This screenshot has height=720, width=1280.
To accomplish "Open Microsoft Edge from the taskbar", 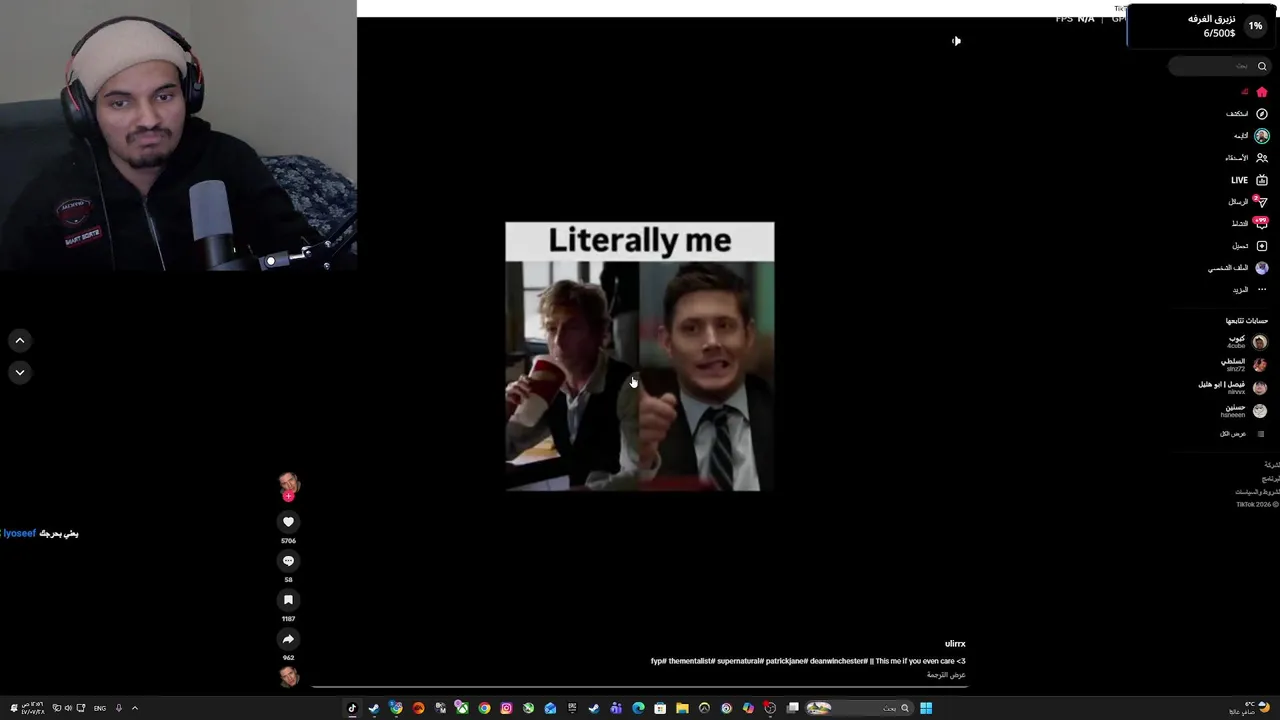I will 638,708.
